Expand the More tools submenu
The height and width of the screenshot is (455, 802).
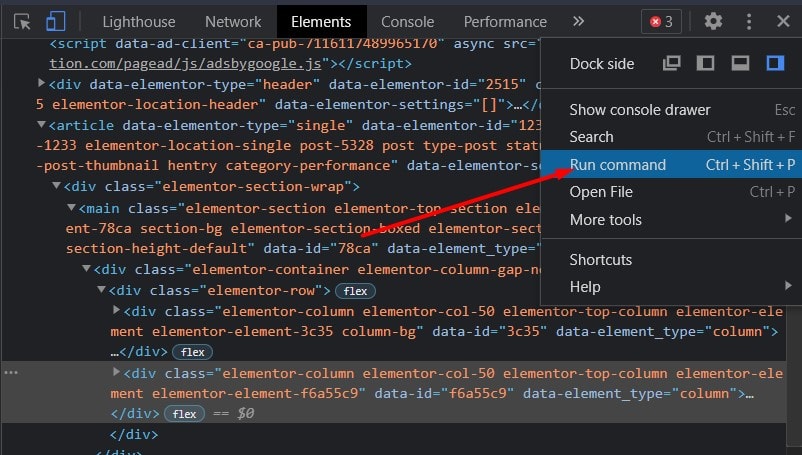[671, 220]
